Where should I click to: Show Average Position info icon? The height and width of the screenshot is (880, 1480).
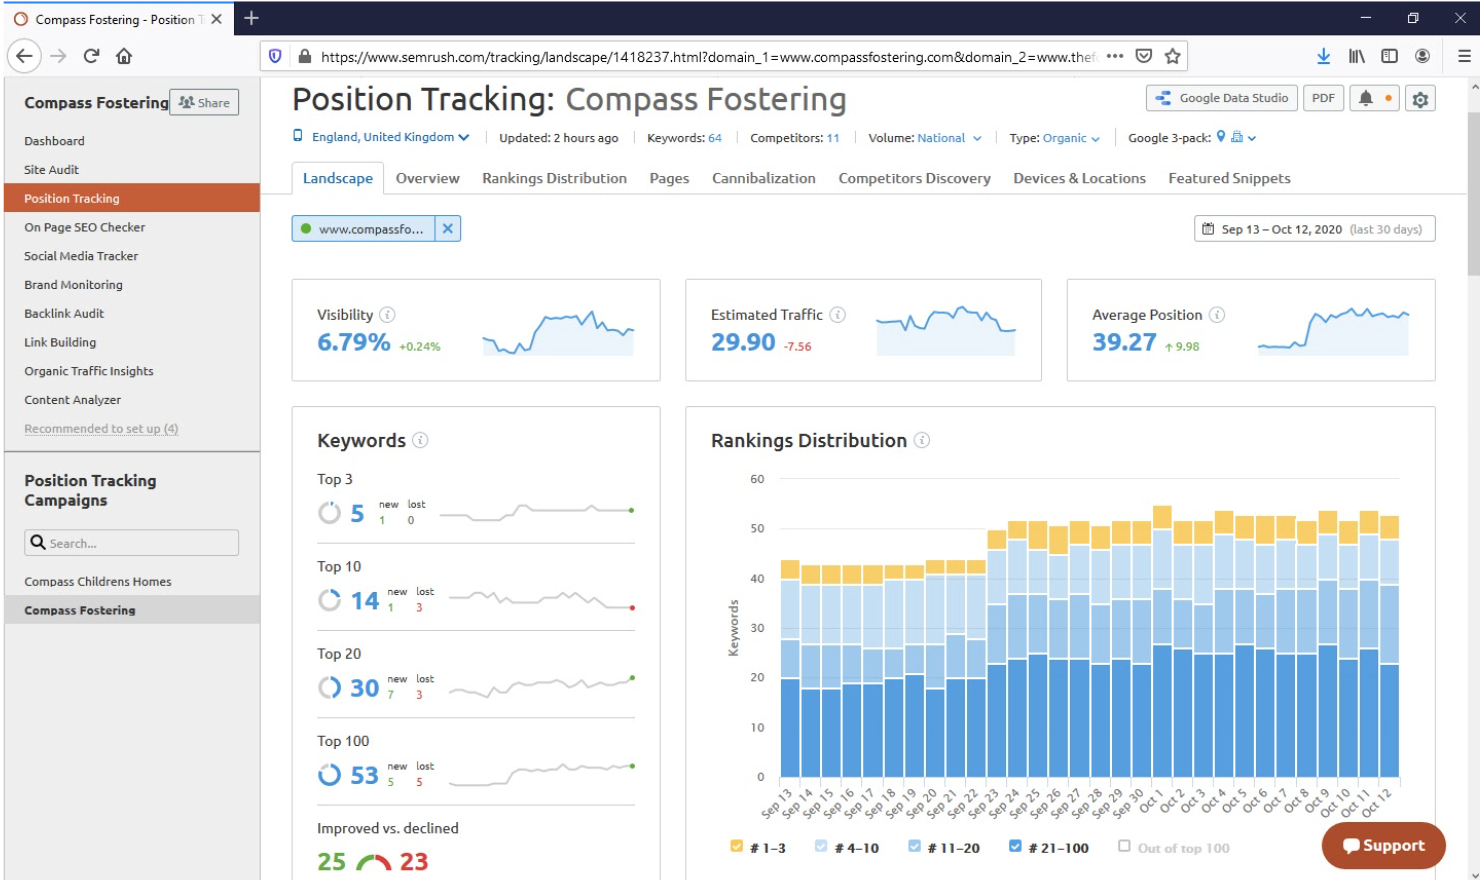pyautogui.click(x=1217, y=315)
